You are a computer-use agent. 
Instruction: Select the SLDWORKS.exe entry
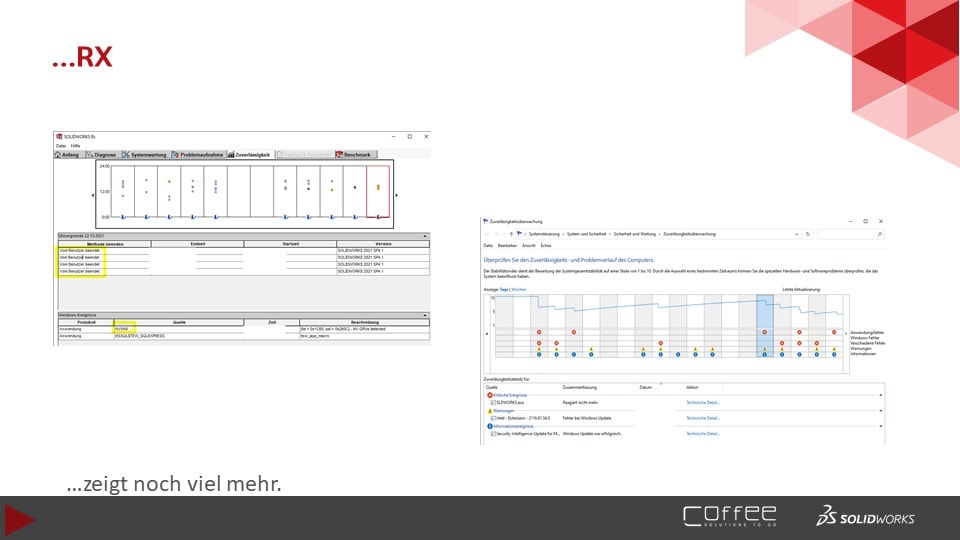510,403
